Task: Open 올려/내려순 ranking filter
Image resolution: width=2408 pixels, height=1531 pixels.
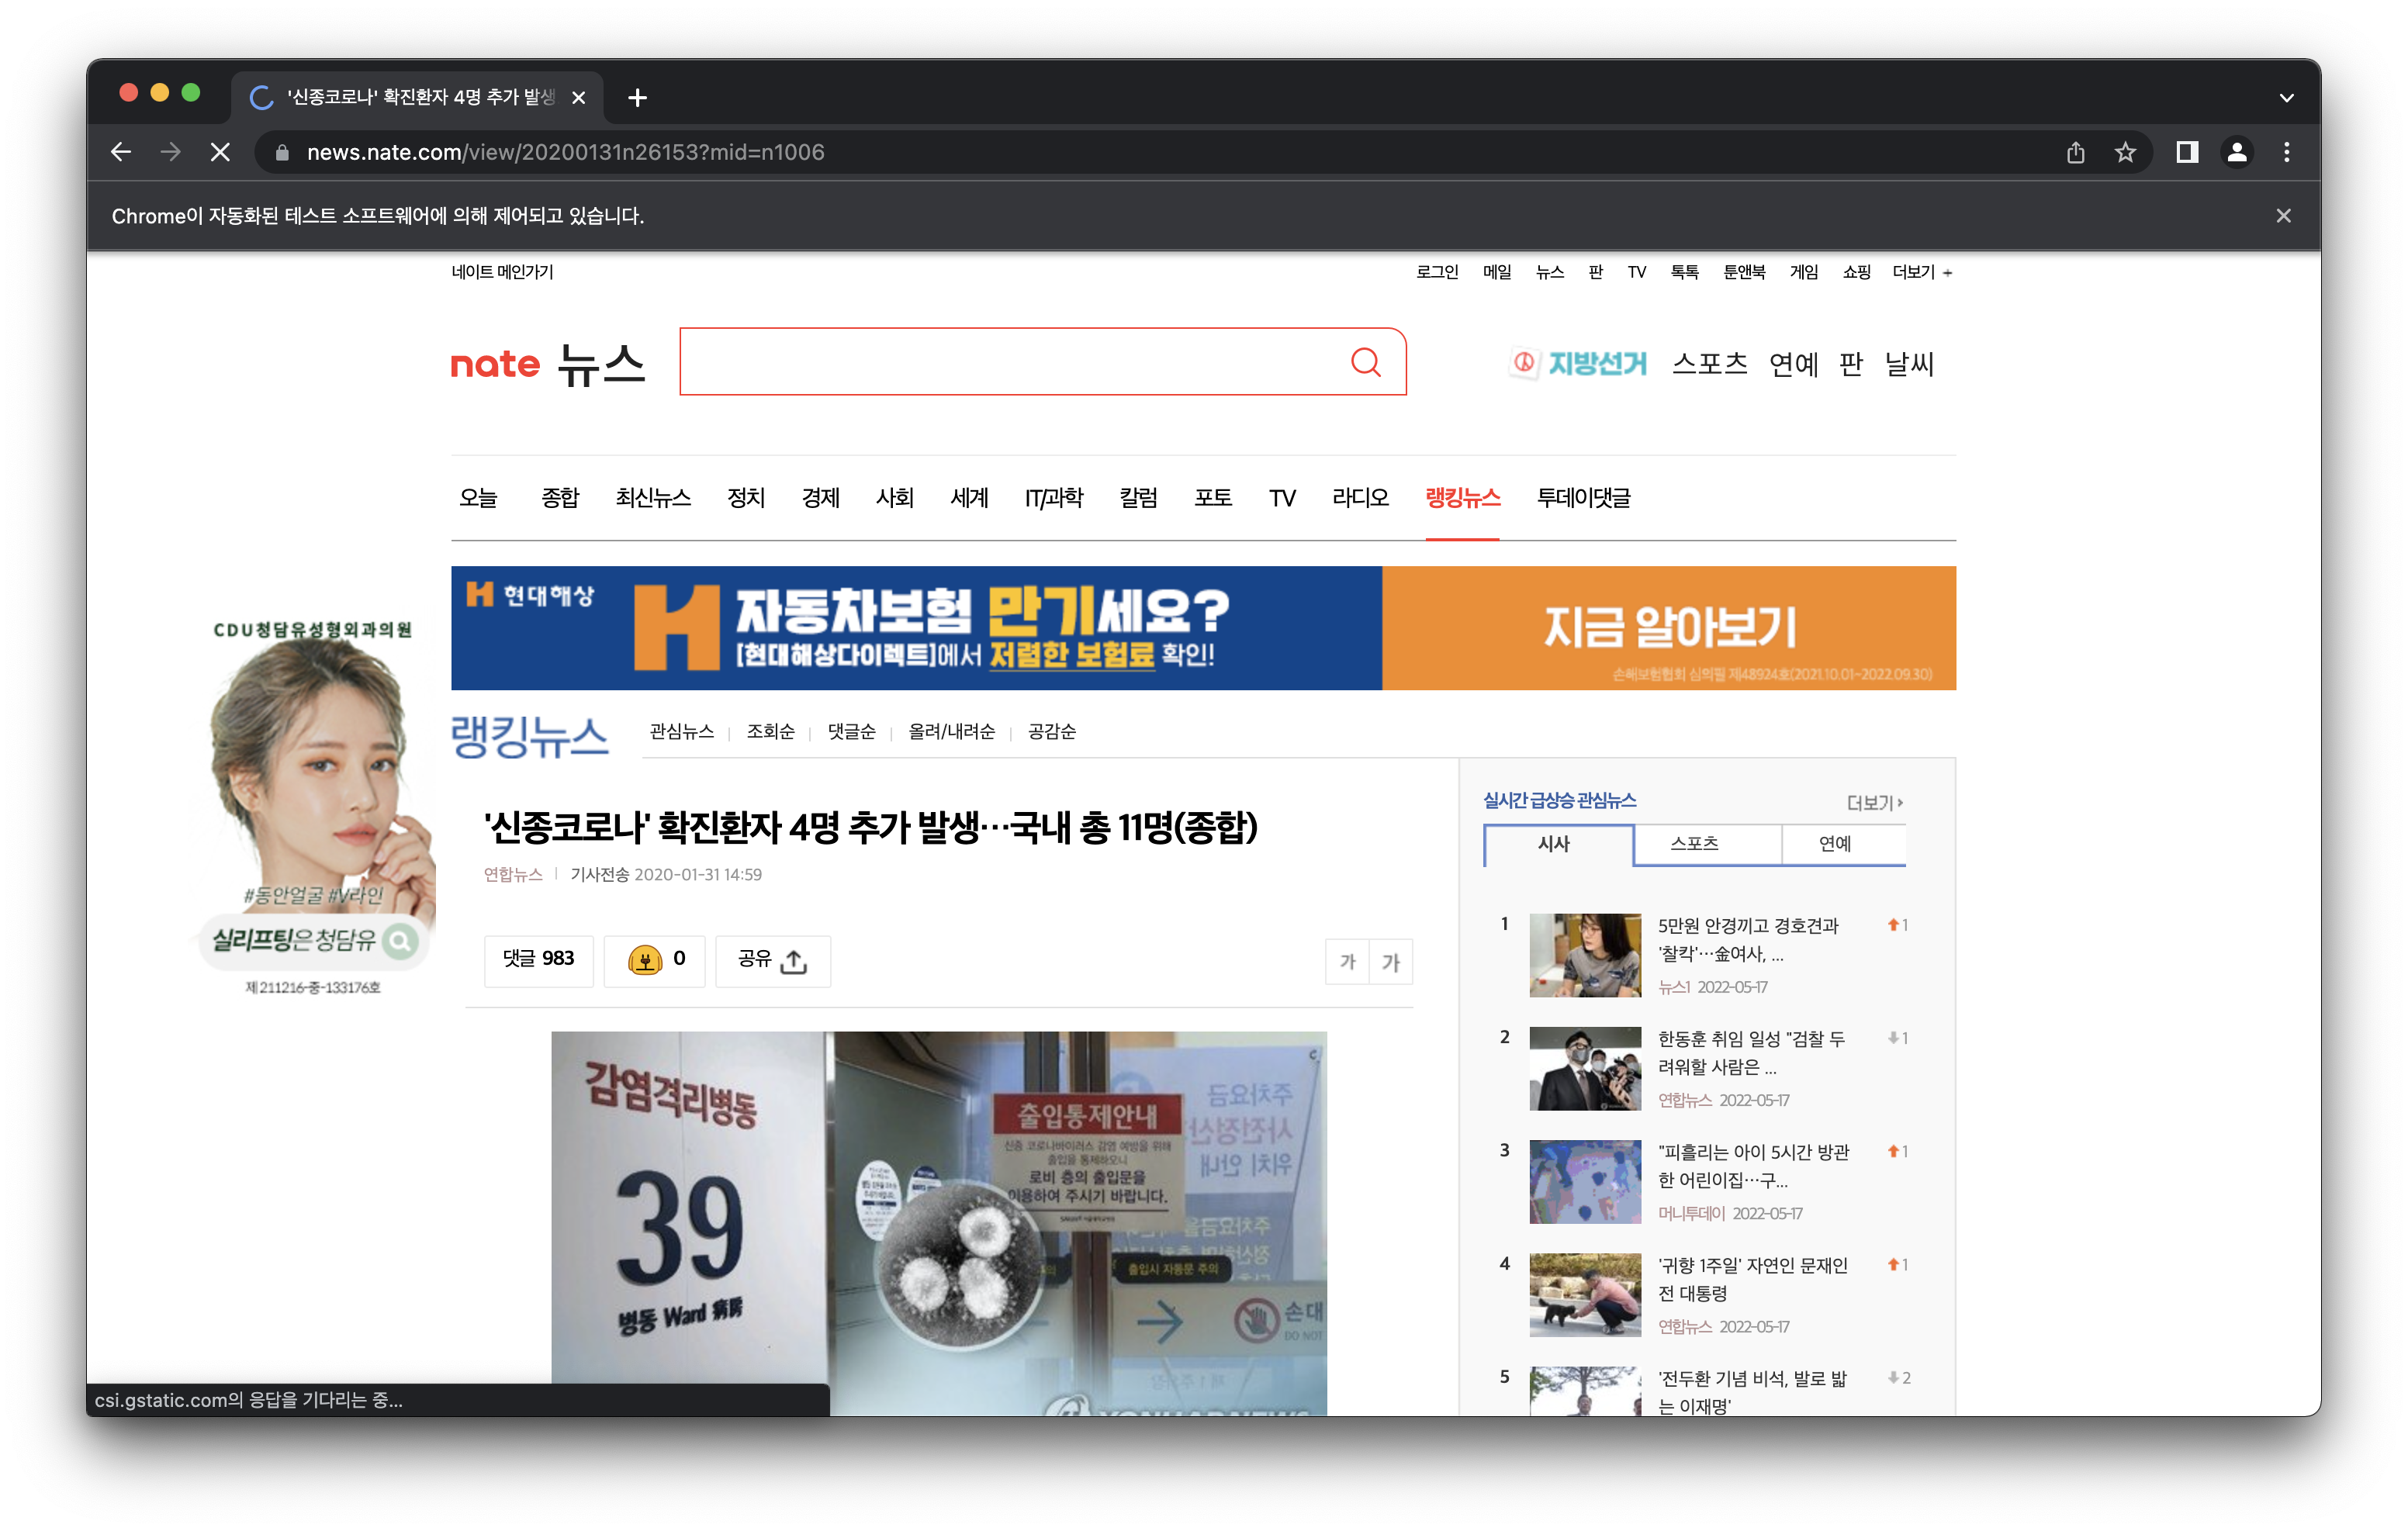Action: click(x=951, y=732)
